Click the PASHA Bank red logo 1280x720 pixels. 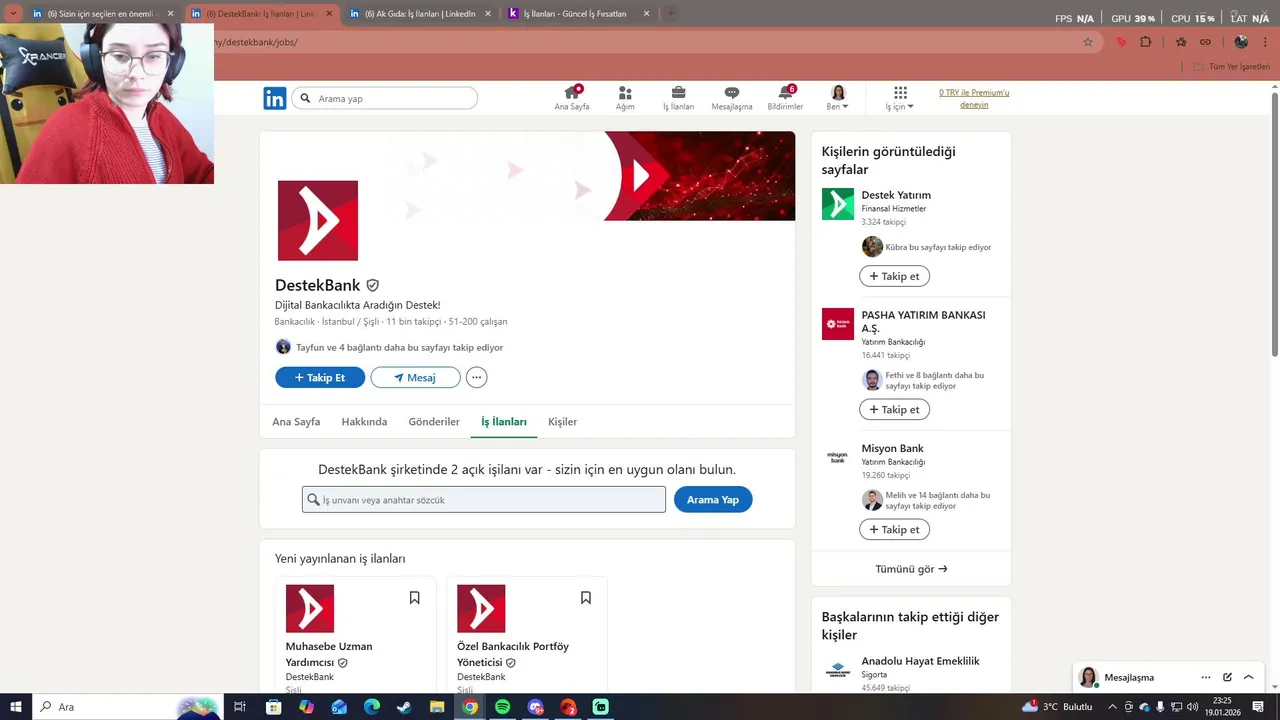tap(838, 324)
